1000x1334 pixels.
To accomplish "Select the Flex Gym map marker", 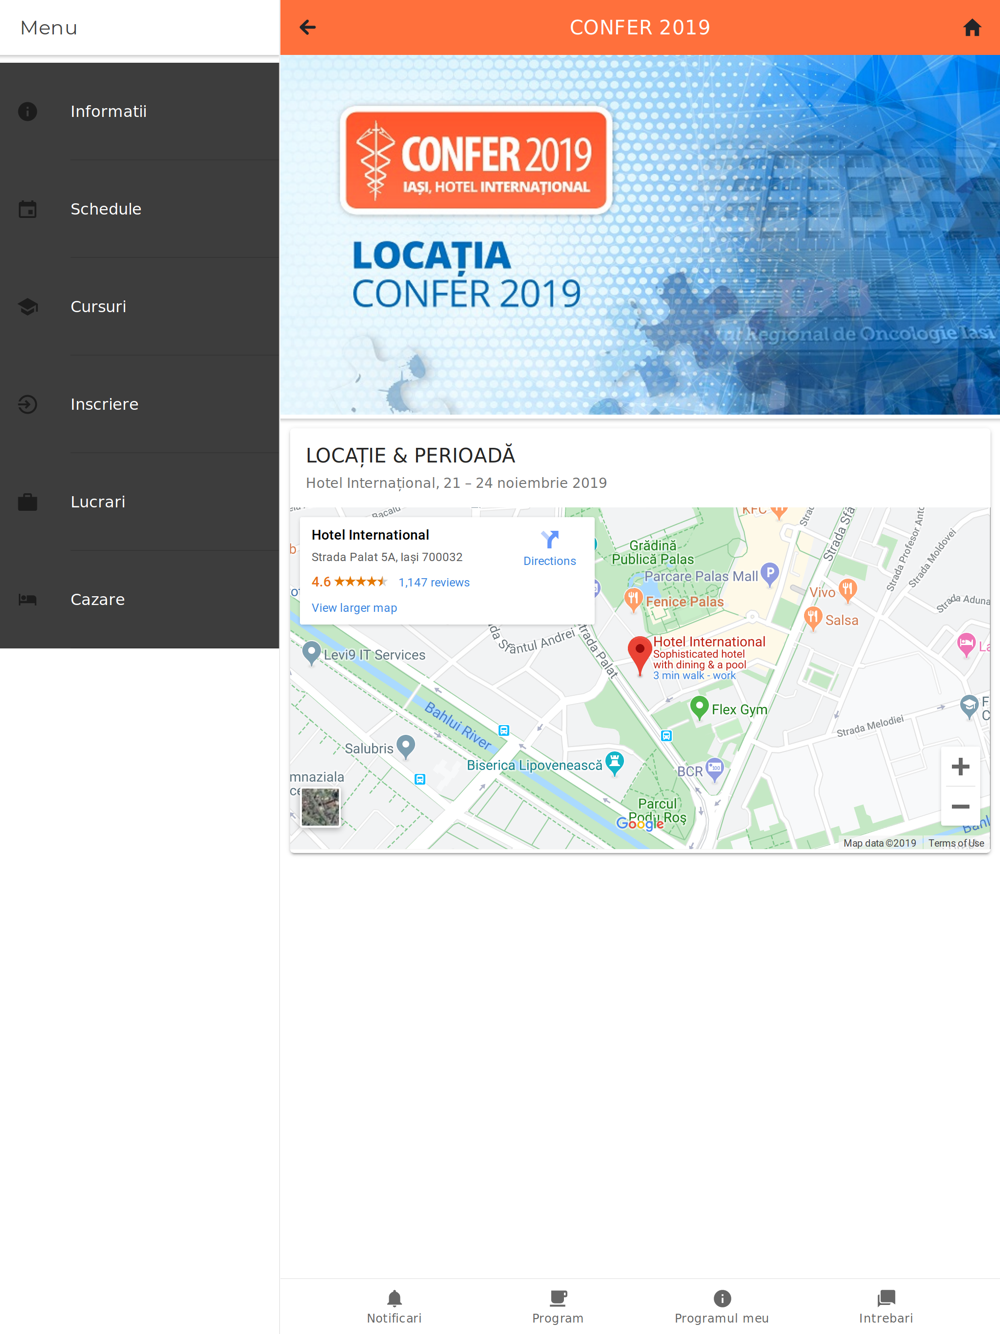I will (699, 708).
